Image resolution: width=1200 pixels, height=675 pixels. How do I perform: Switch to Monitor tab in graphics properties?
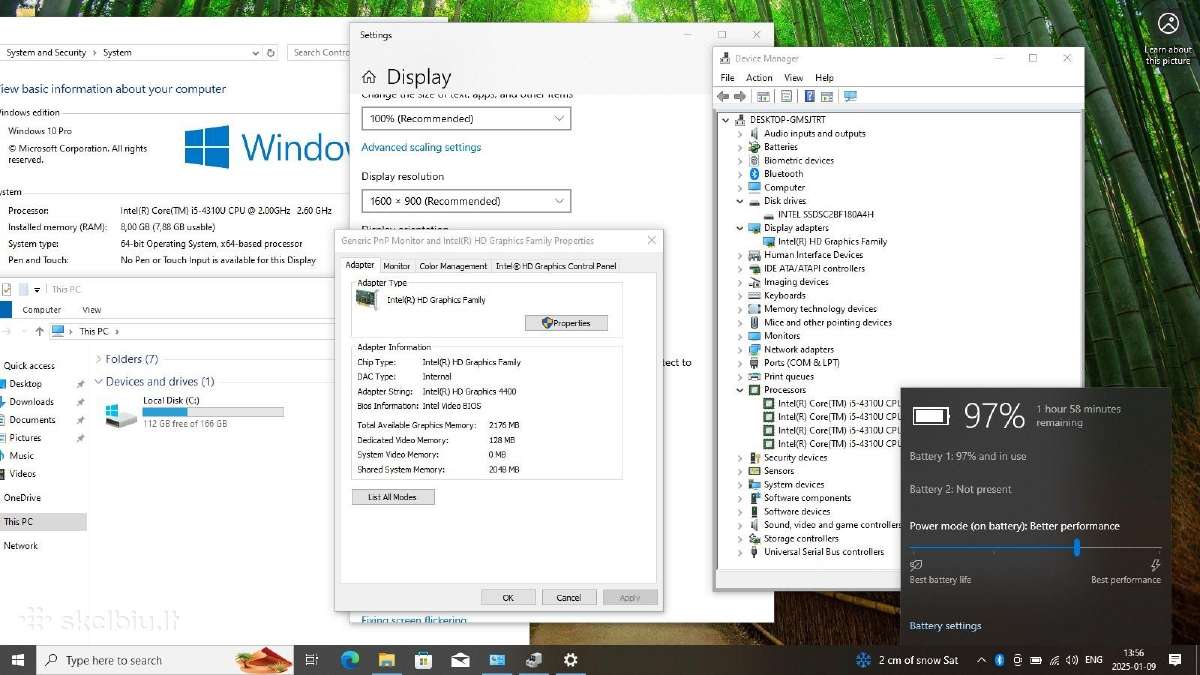[397, 266]
